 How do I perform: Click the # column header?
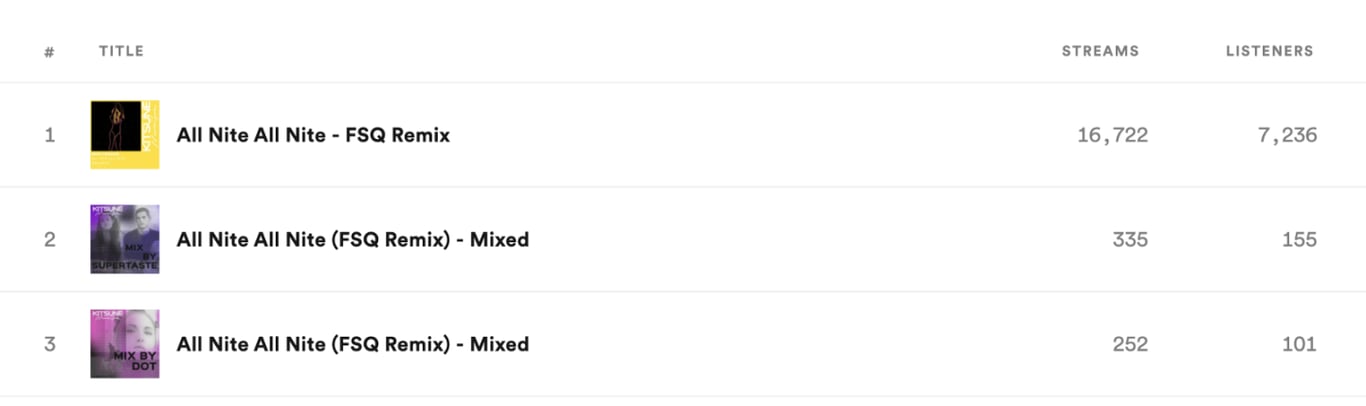[x=49, y=52]
